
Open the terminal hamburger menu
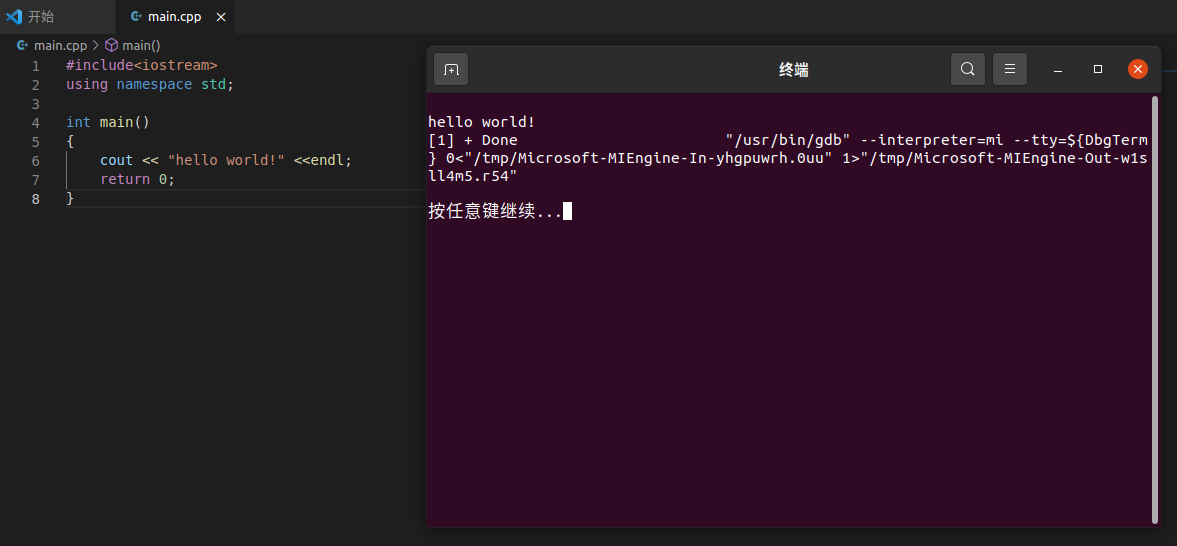1010,70
